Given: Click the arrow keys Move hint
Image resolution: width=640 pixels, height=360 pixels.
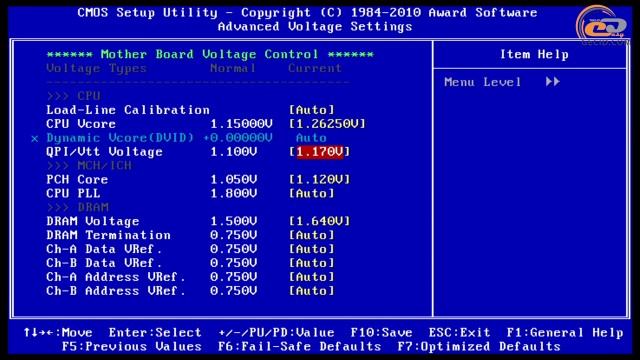Looking at the screenshot, I should click(x=58, y=332).
